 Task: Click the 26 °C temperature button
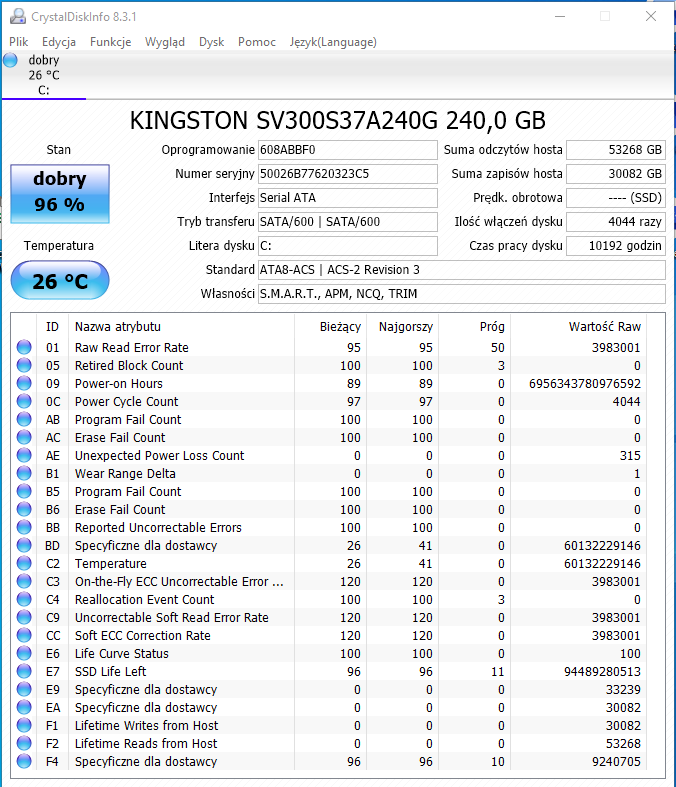pyautogui.click(x=60, y=280)
